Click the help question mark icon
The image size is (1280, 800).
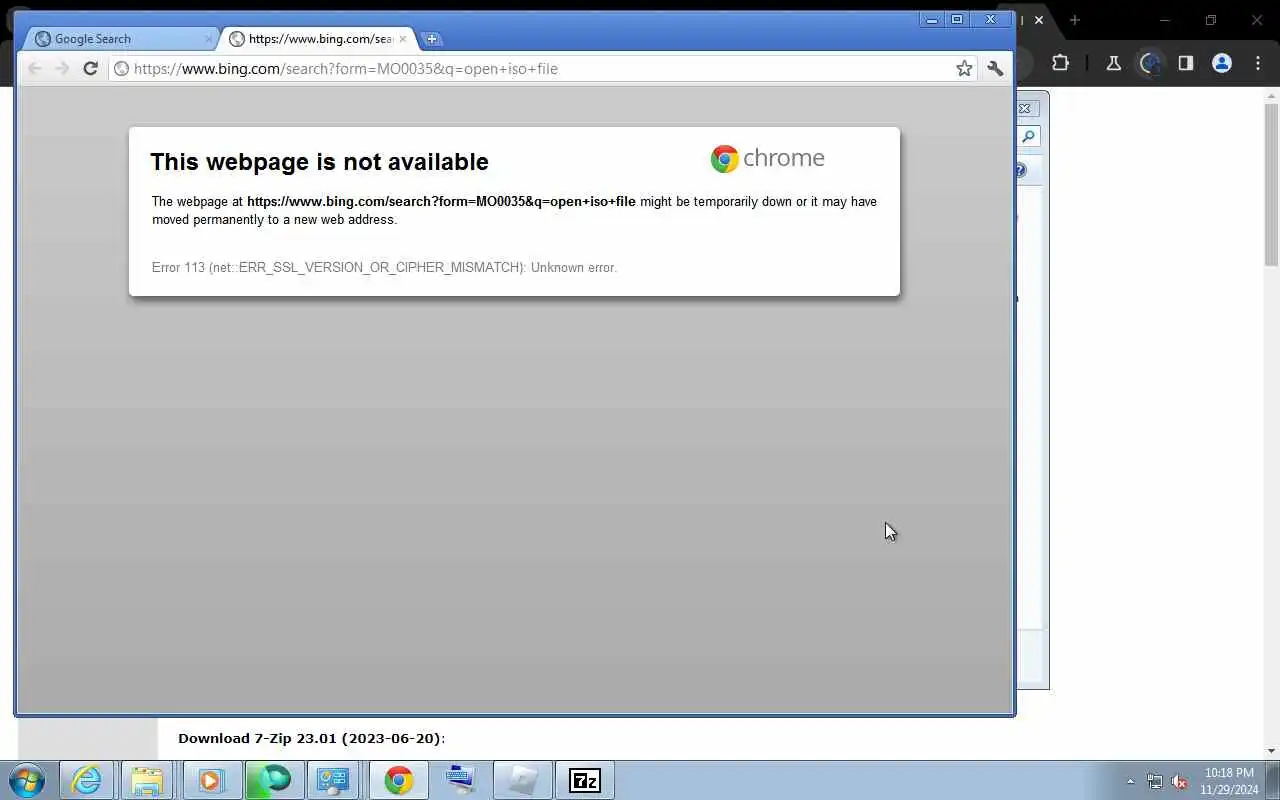(x=1021, y=171)
